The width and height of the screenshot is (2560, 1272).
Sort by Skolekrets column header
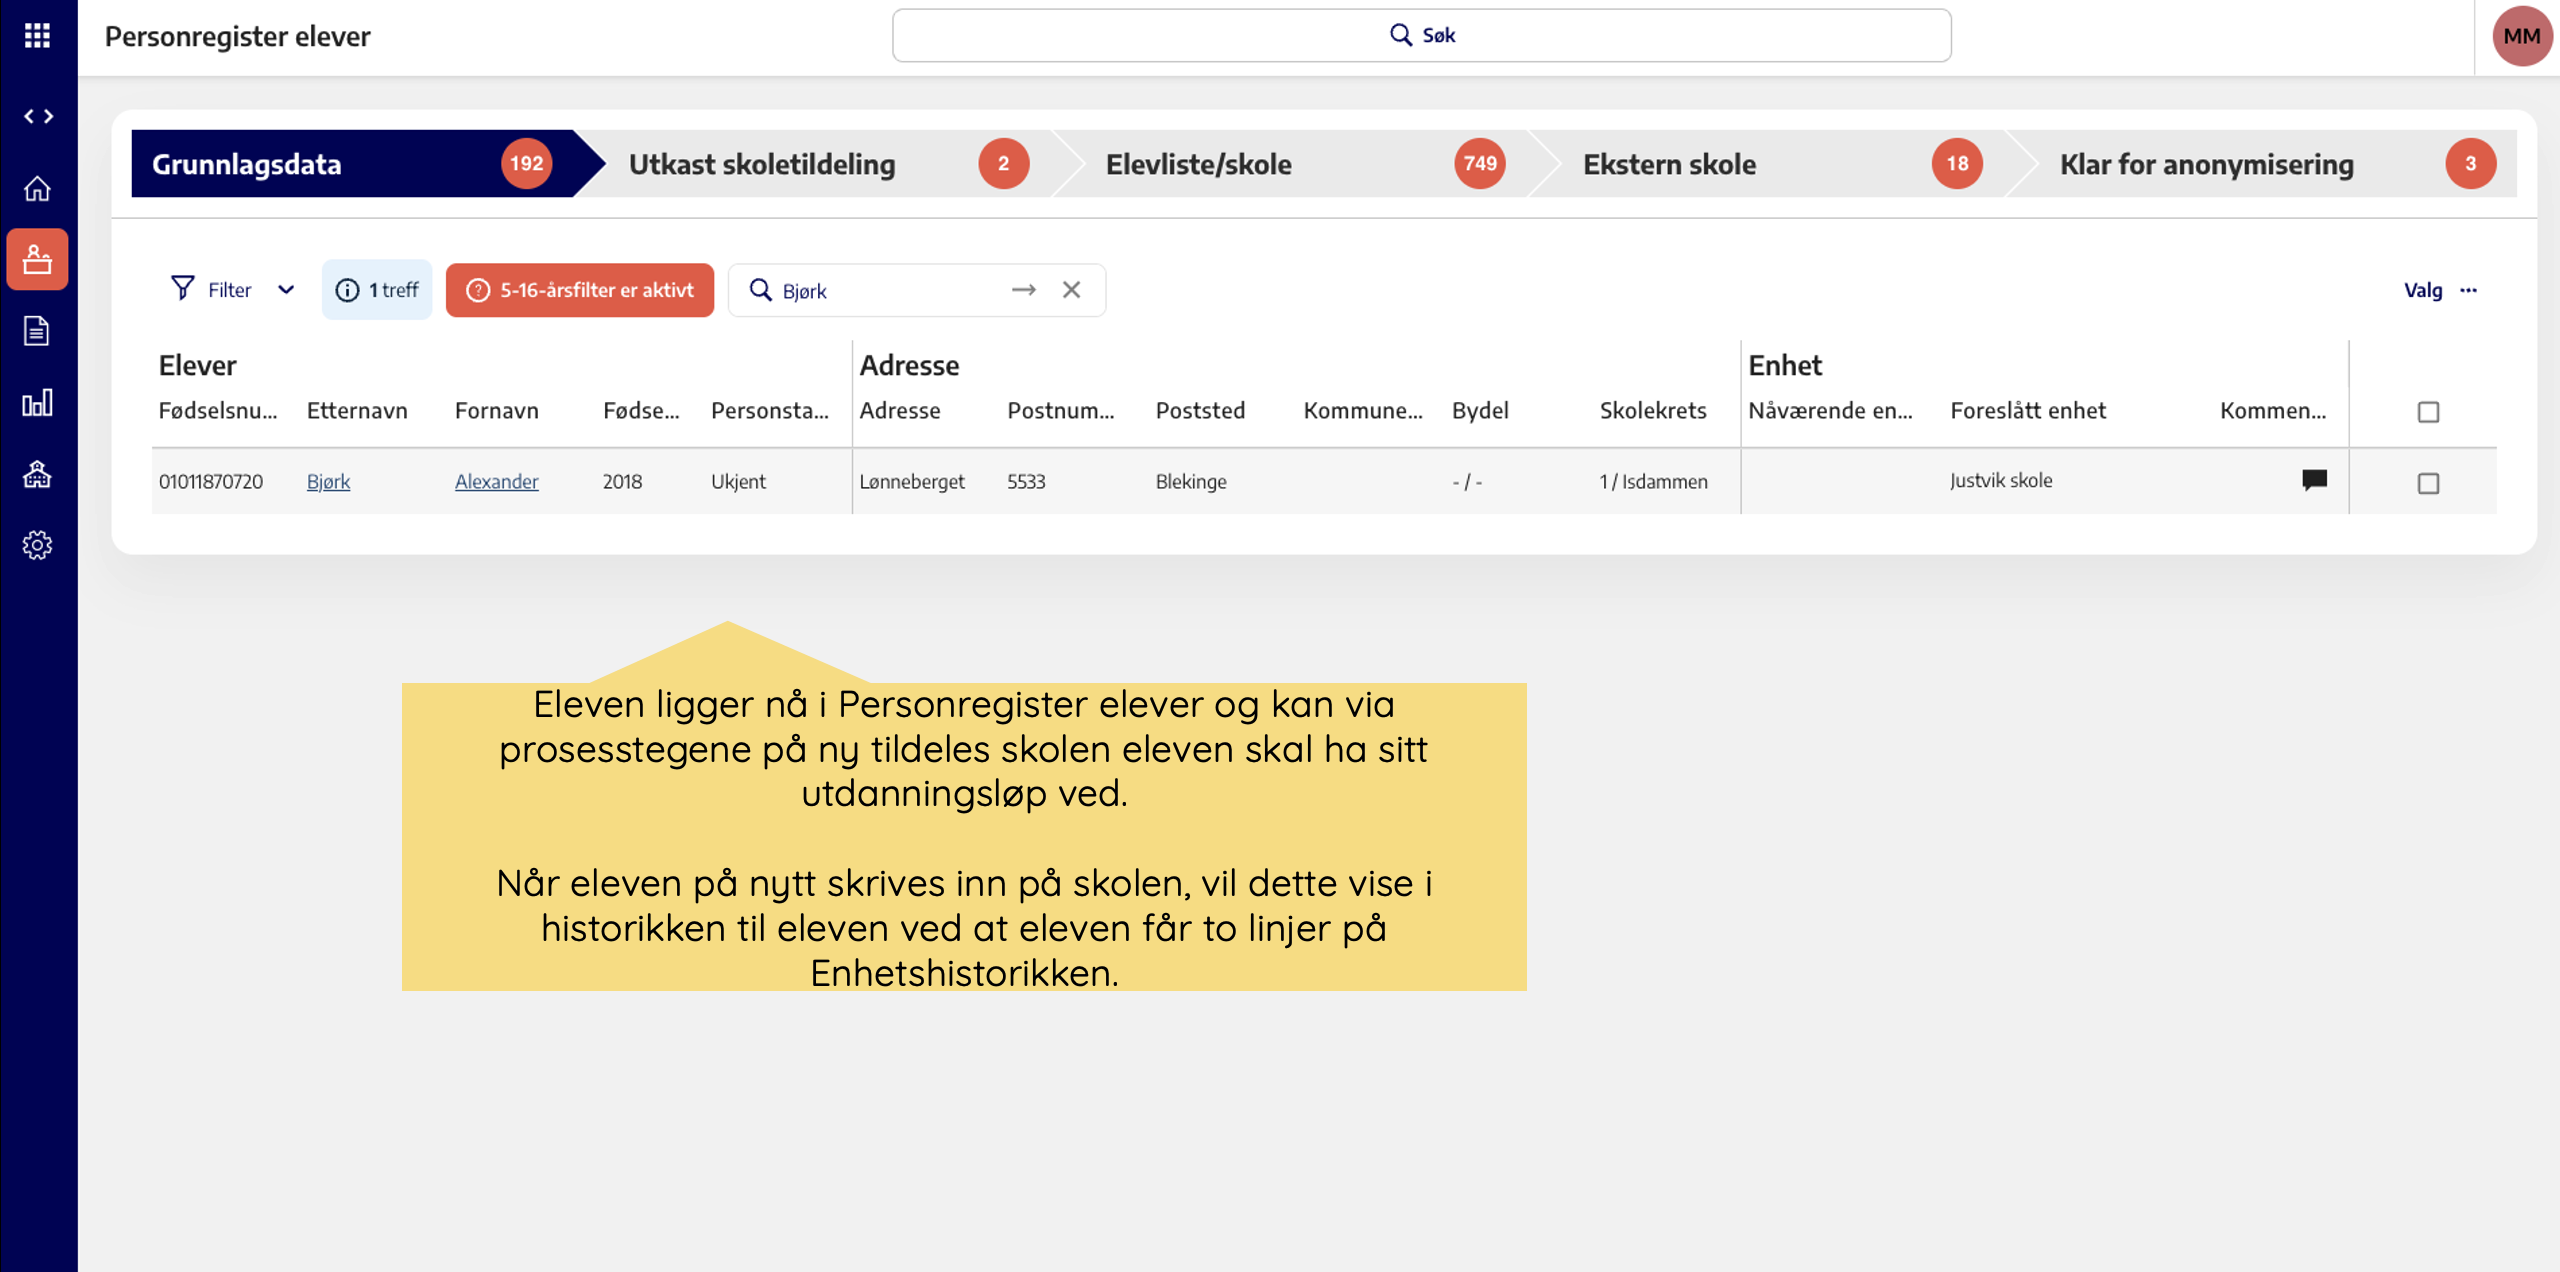coord(1653,410)
